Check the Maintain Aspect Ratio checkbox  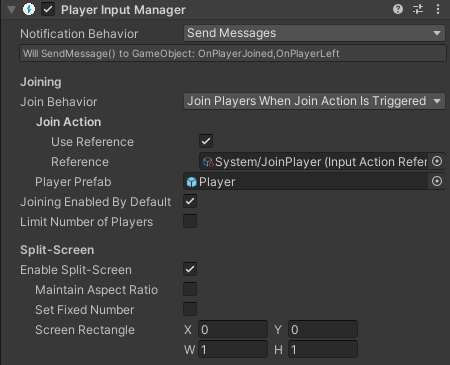click(190, 289)
